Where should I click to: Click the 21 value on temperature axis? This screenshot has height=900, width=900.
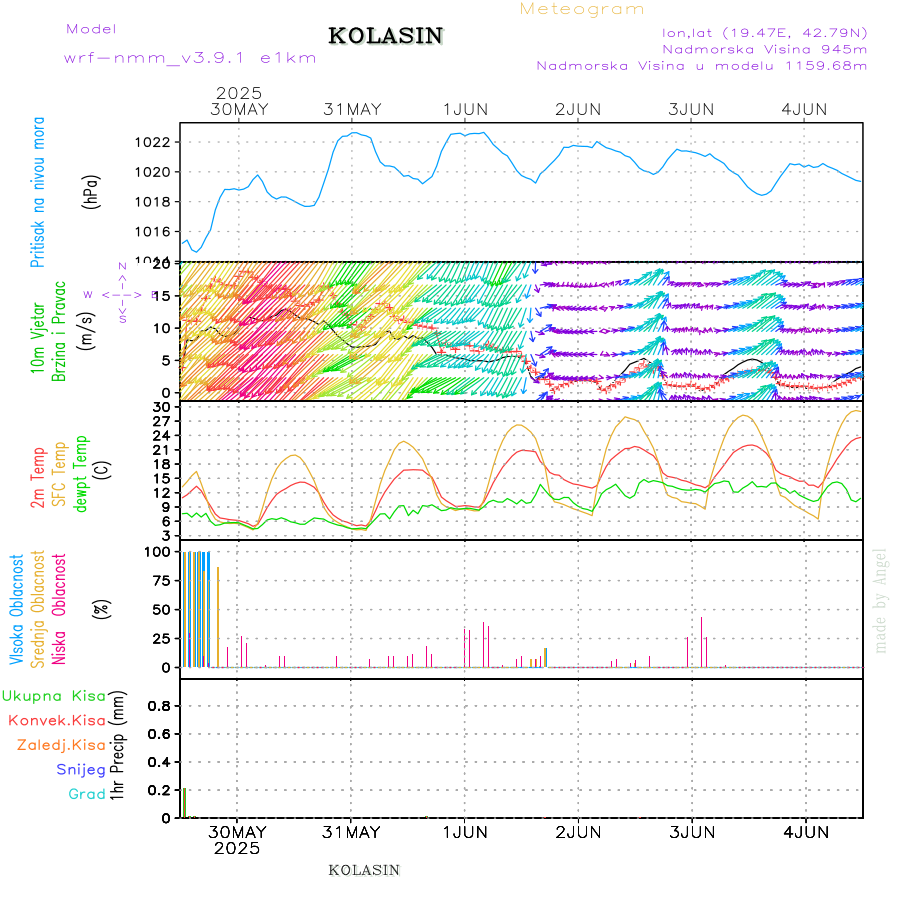click(161, 451)
